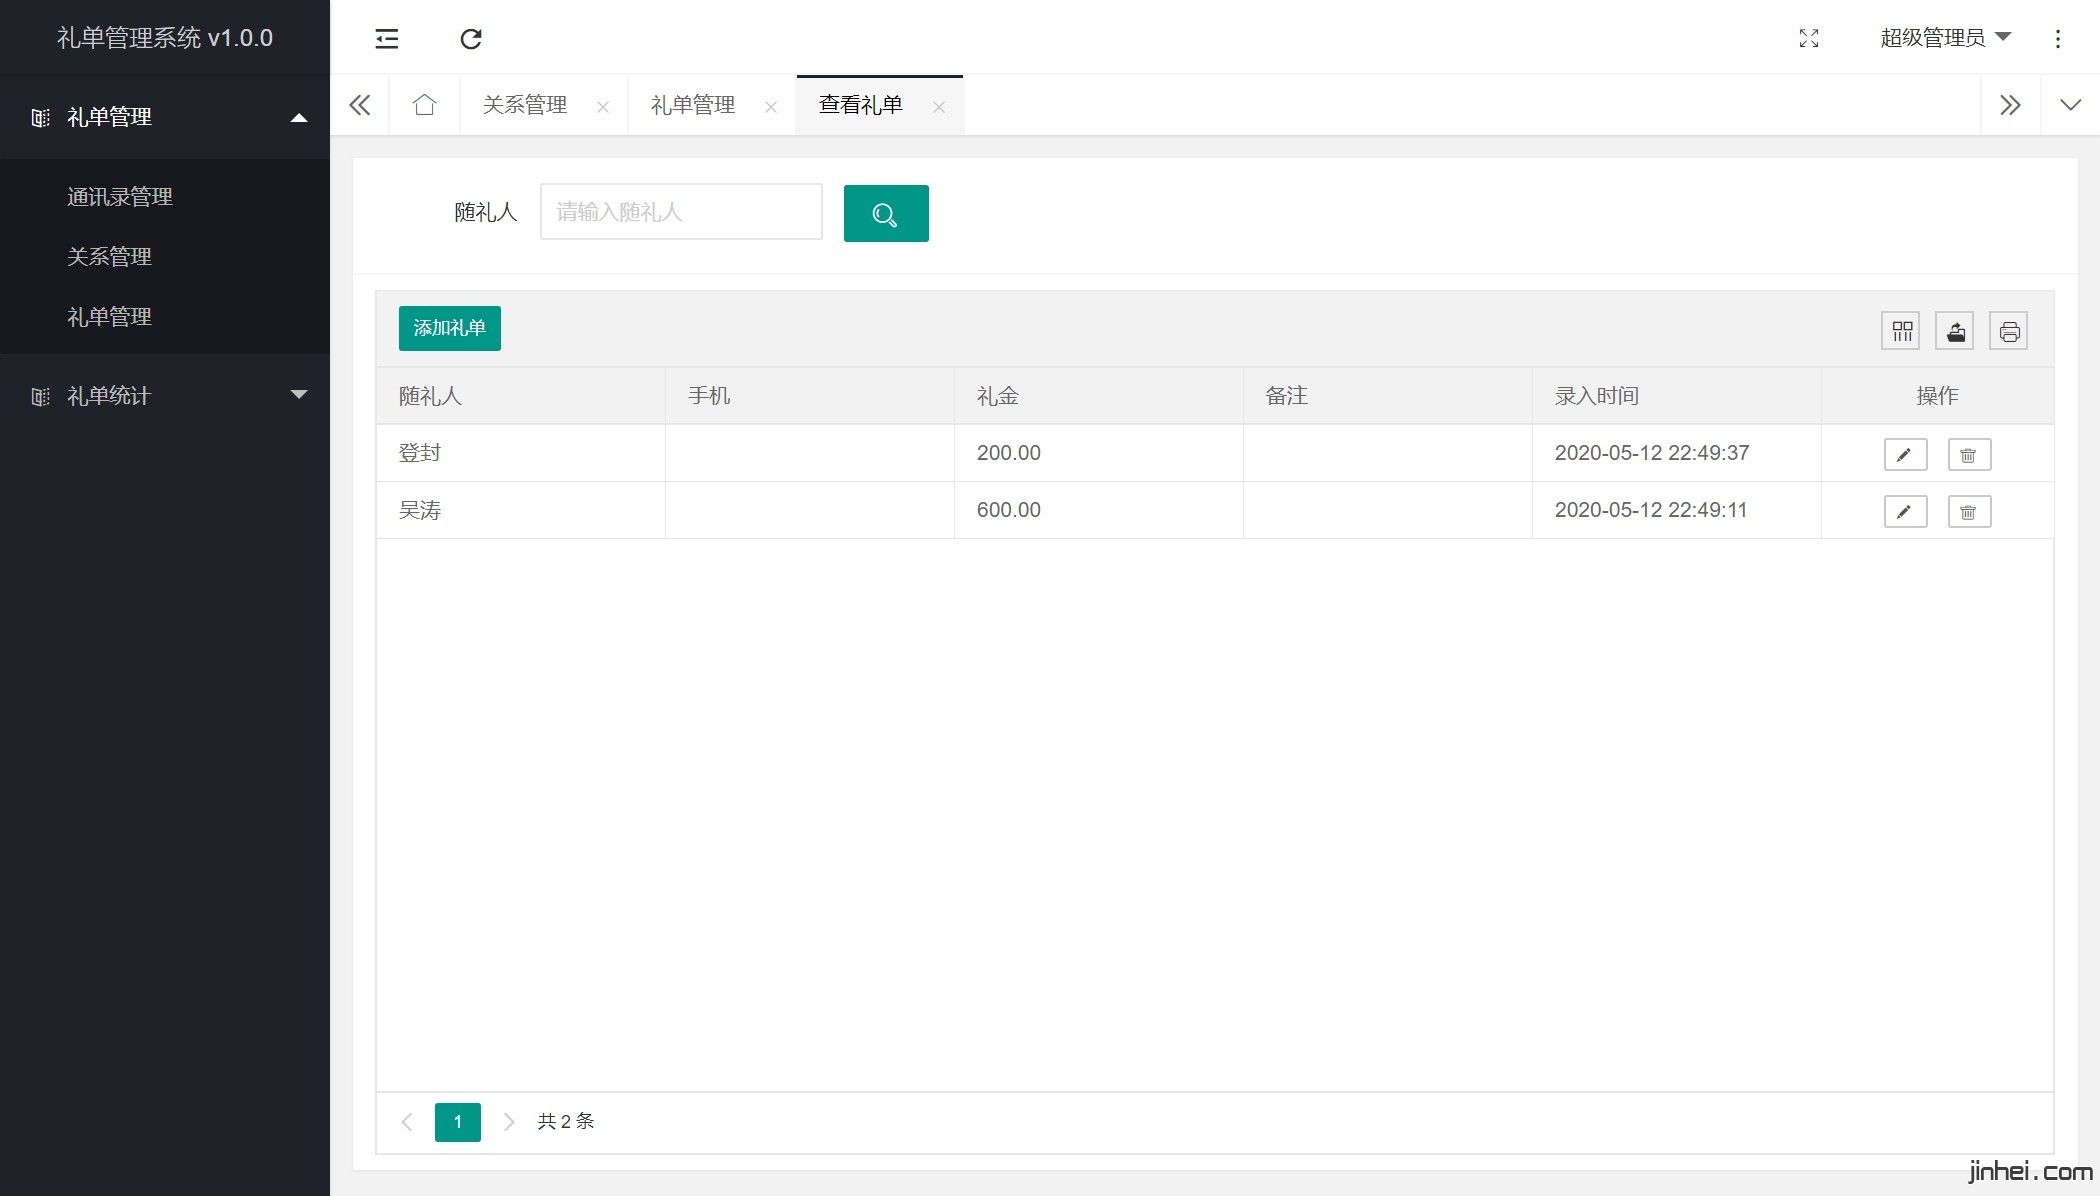The image size is (2100, 1196).
Task: Click the 礼单管理 group icon in sidebar
Action: pos(40,118)
